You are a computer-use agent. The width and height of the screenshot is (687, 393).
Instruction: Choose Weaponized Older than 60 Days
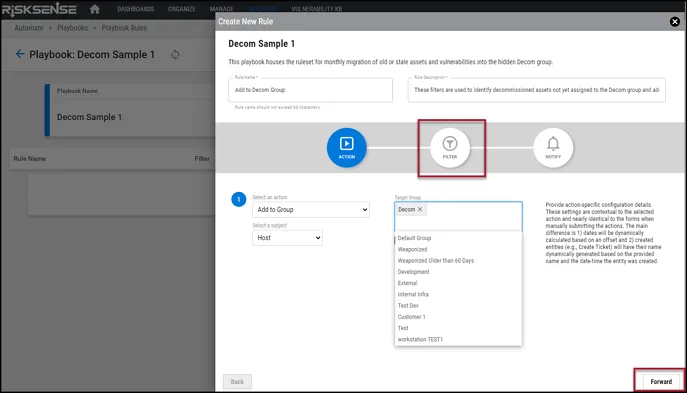[x=458, y=261]
